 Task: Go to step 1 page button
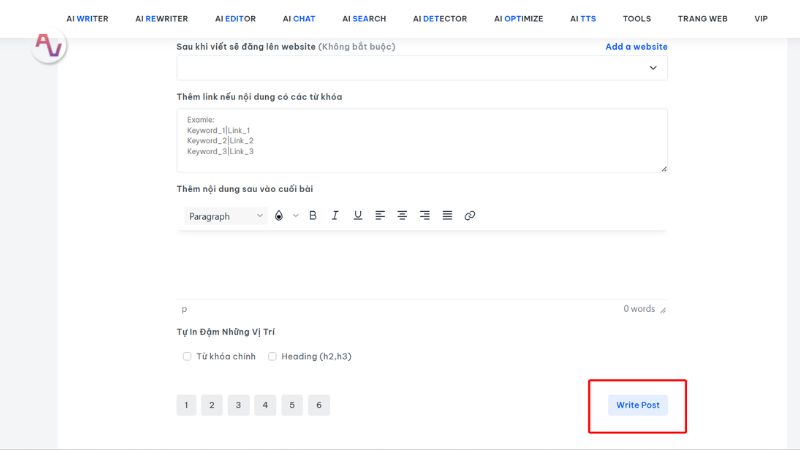186,405
